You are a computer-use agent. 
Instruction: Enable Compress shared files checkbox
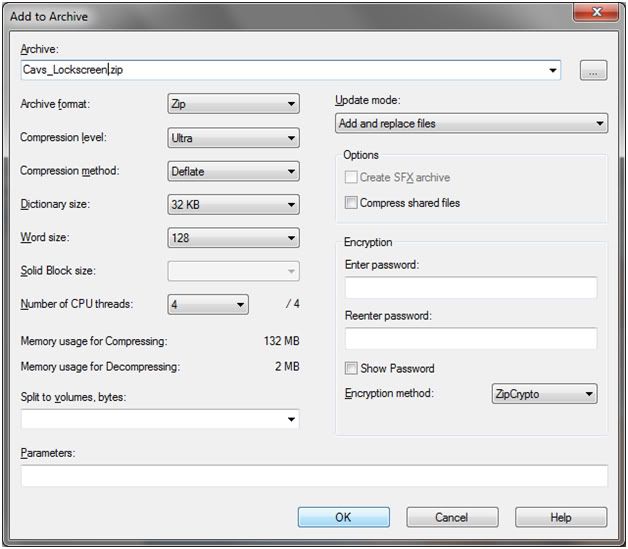[x=351, y=203]
